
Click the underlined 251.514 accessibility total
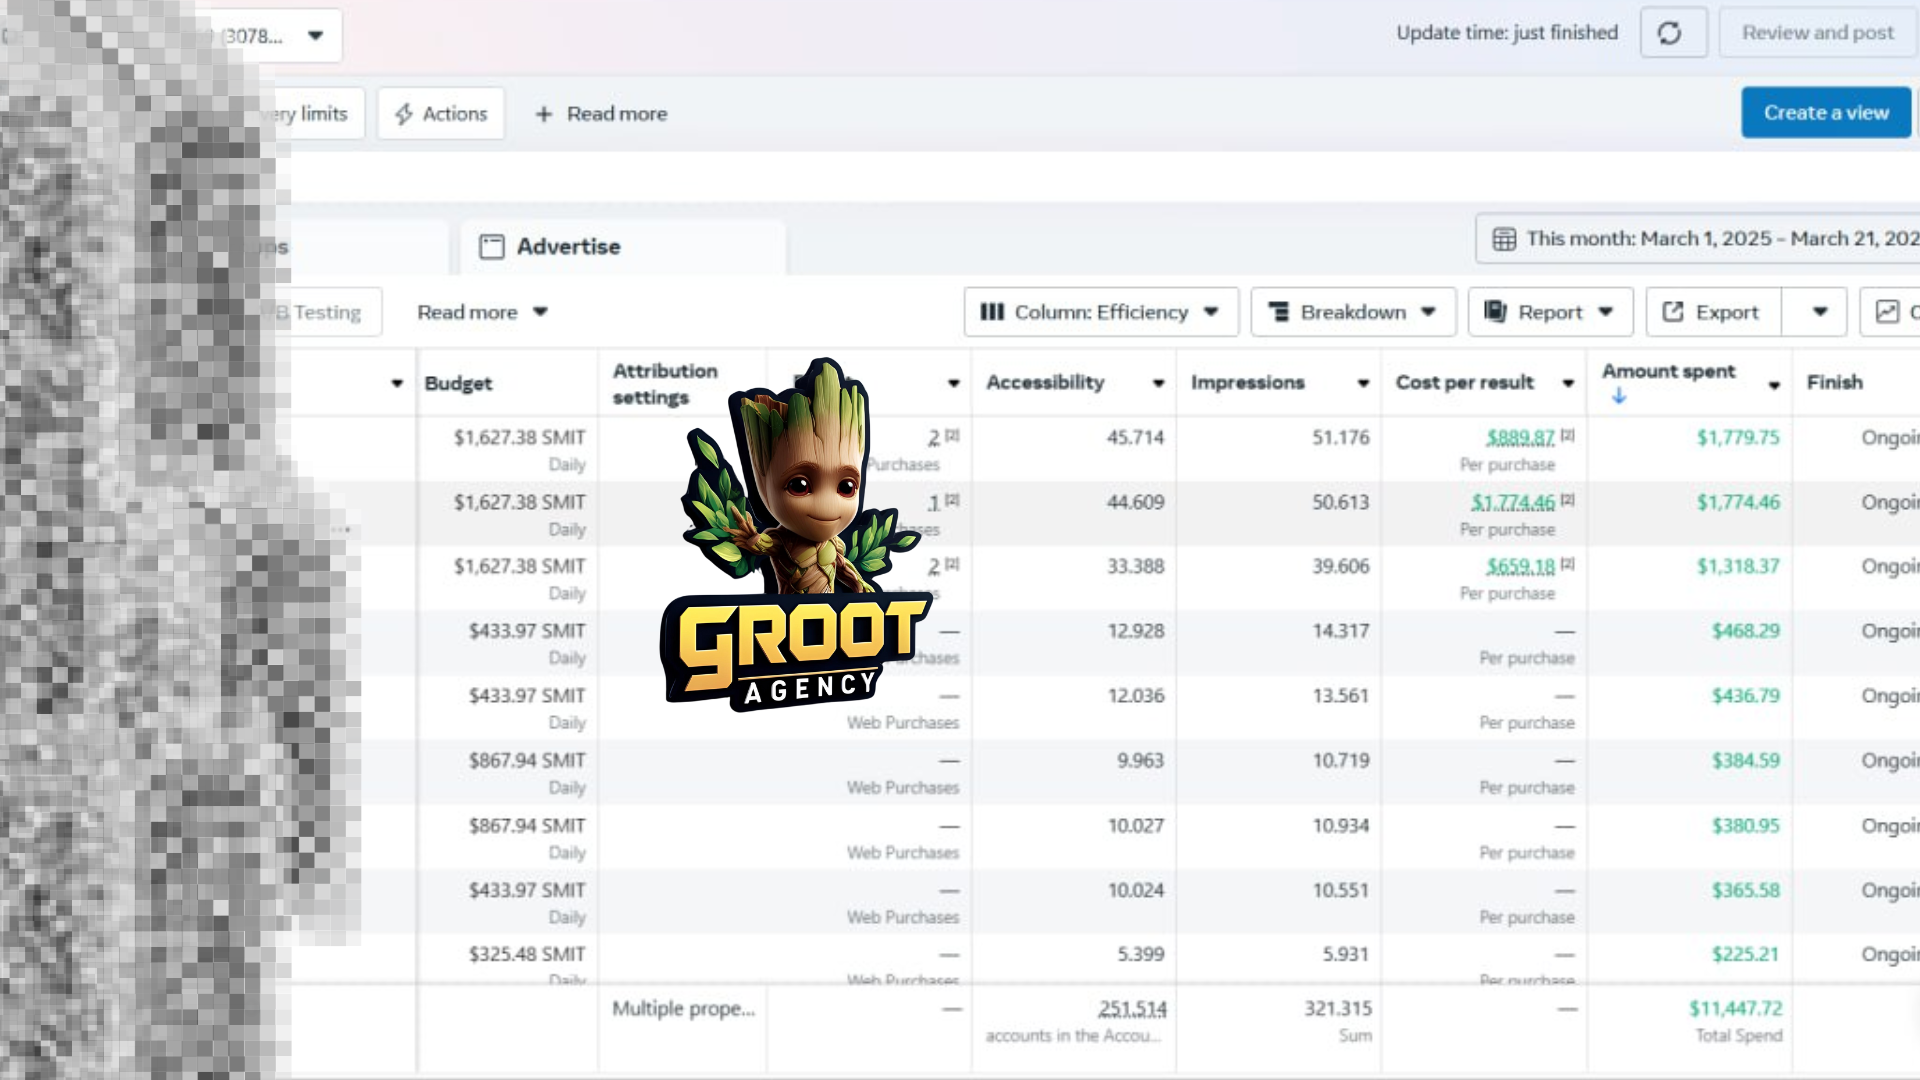pyautogui.click(x=1132, y=1009)
